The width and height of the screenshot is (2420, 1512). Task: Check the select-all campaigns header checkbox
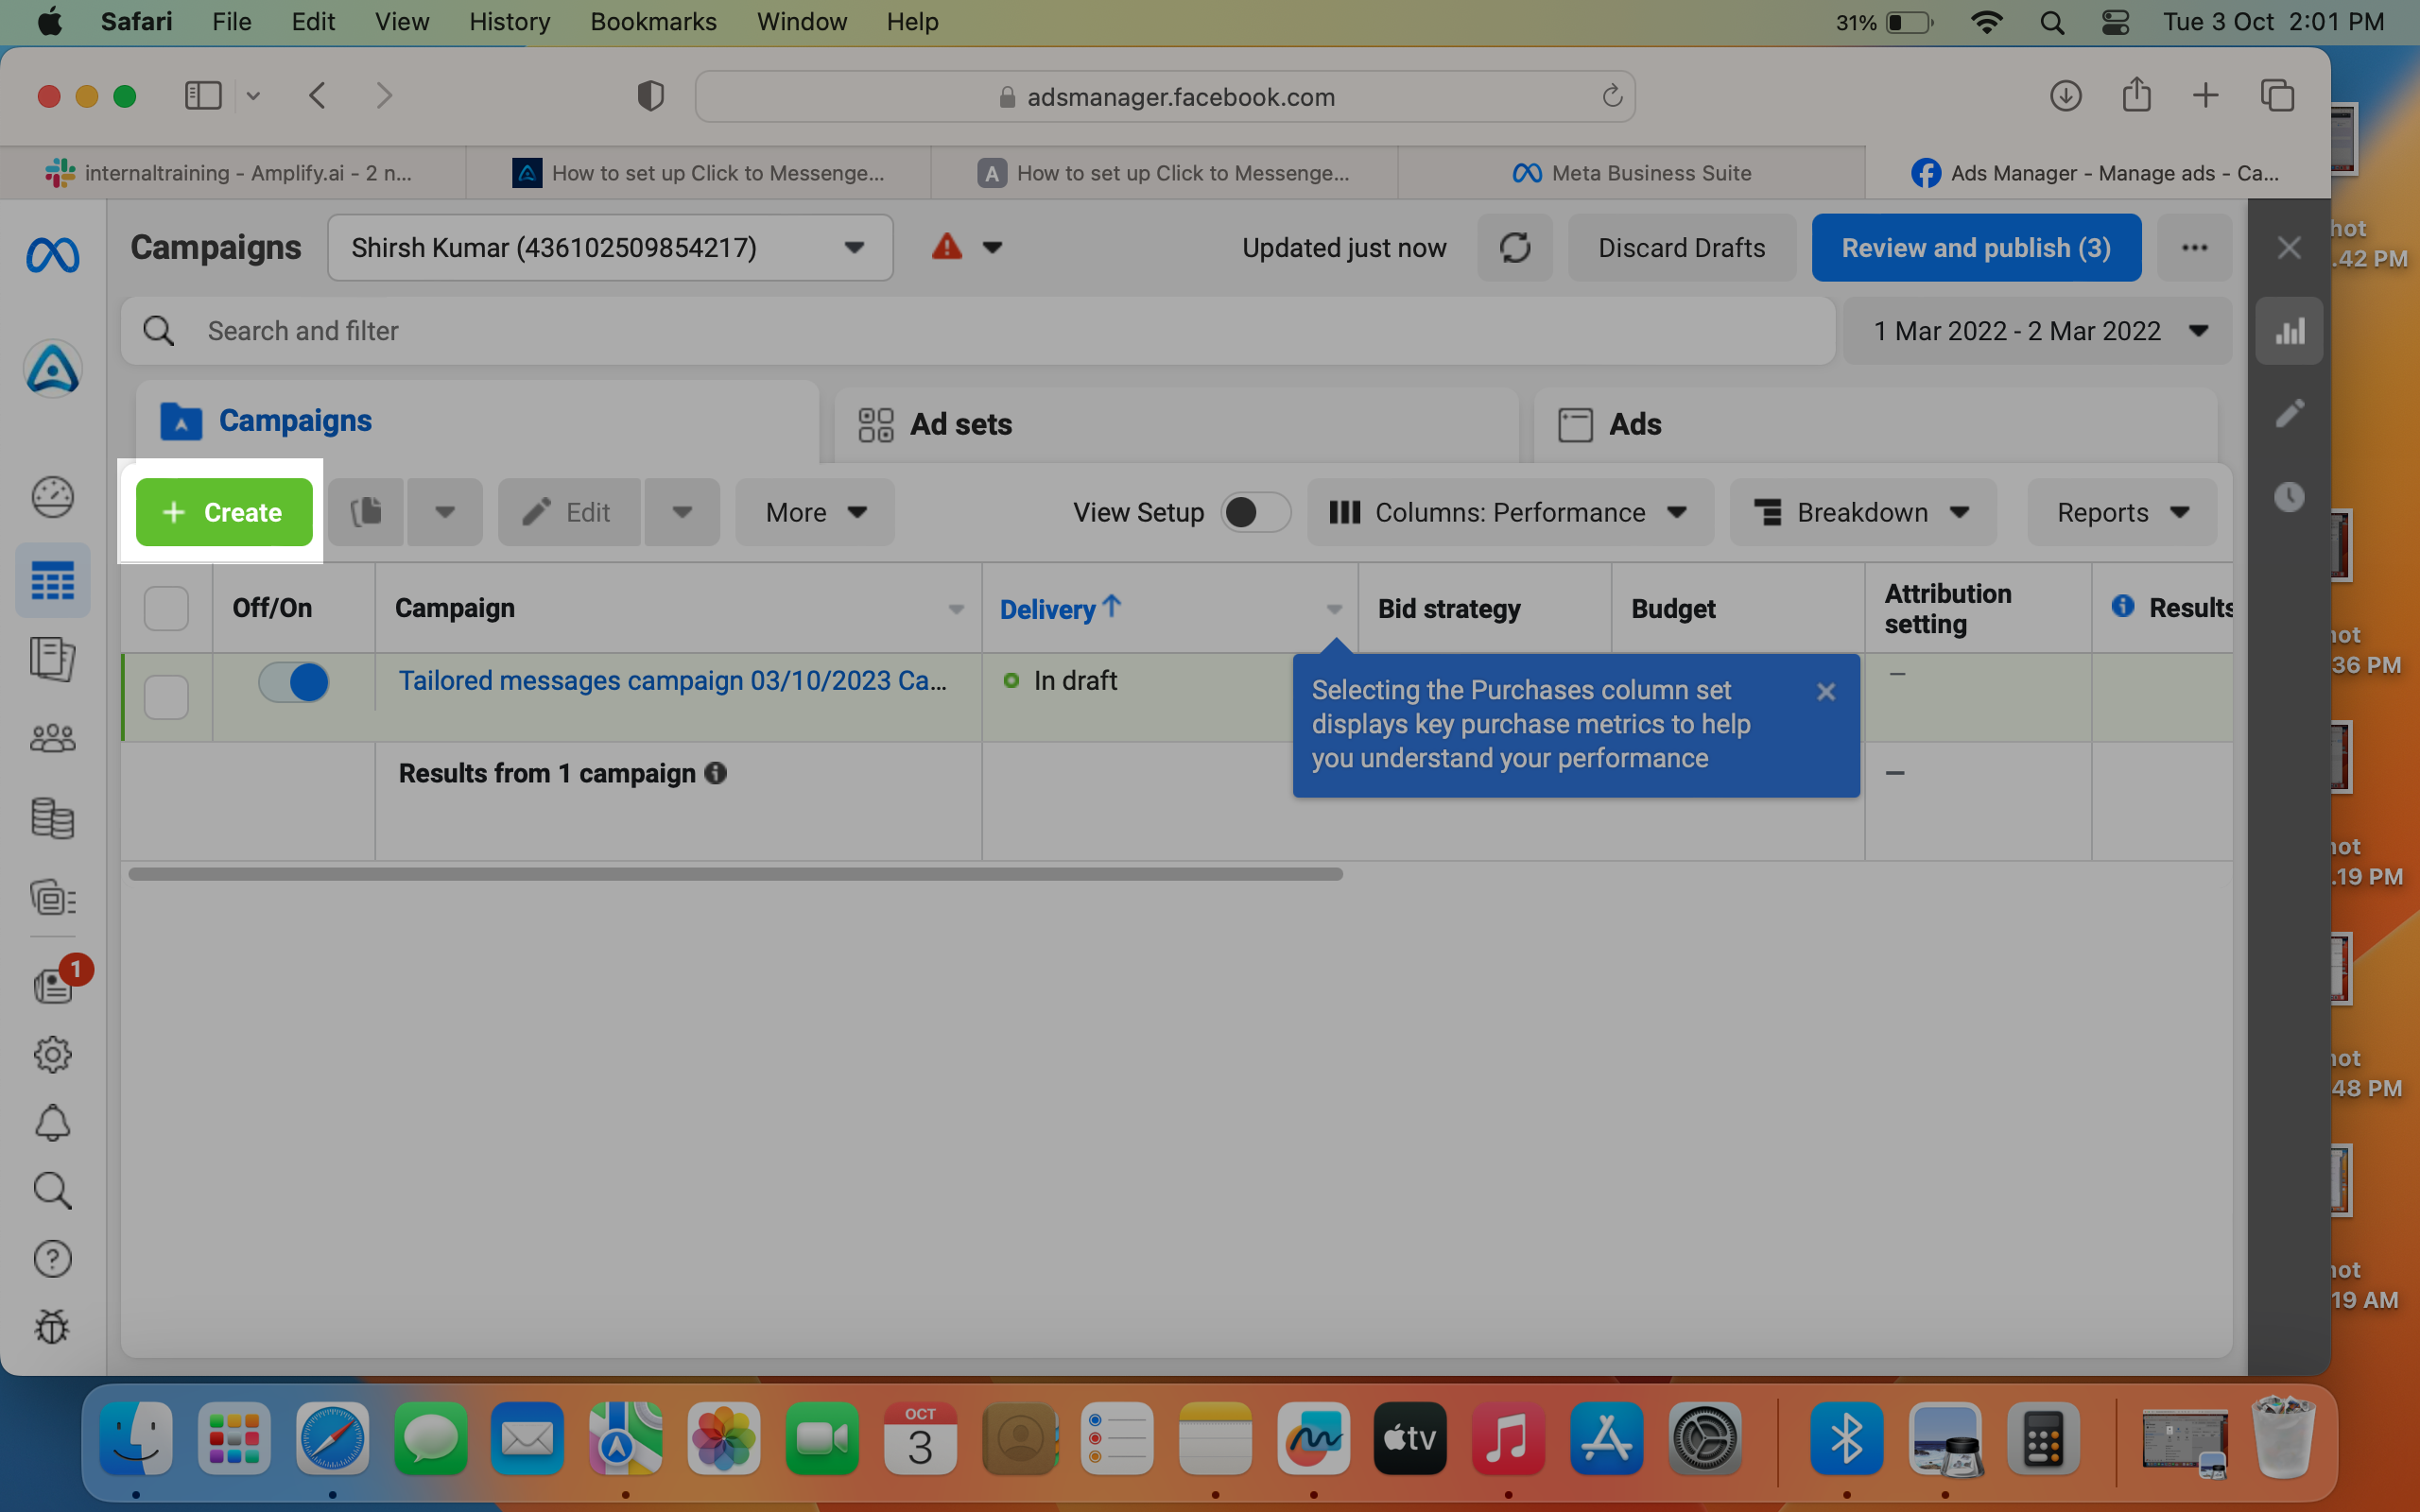coord(166,608)
